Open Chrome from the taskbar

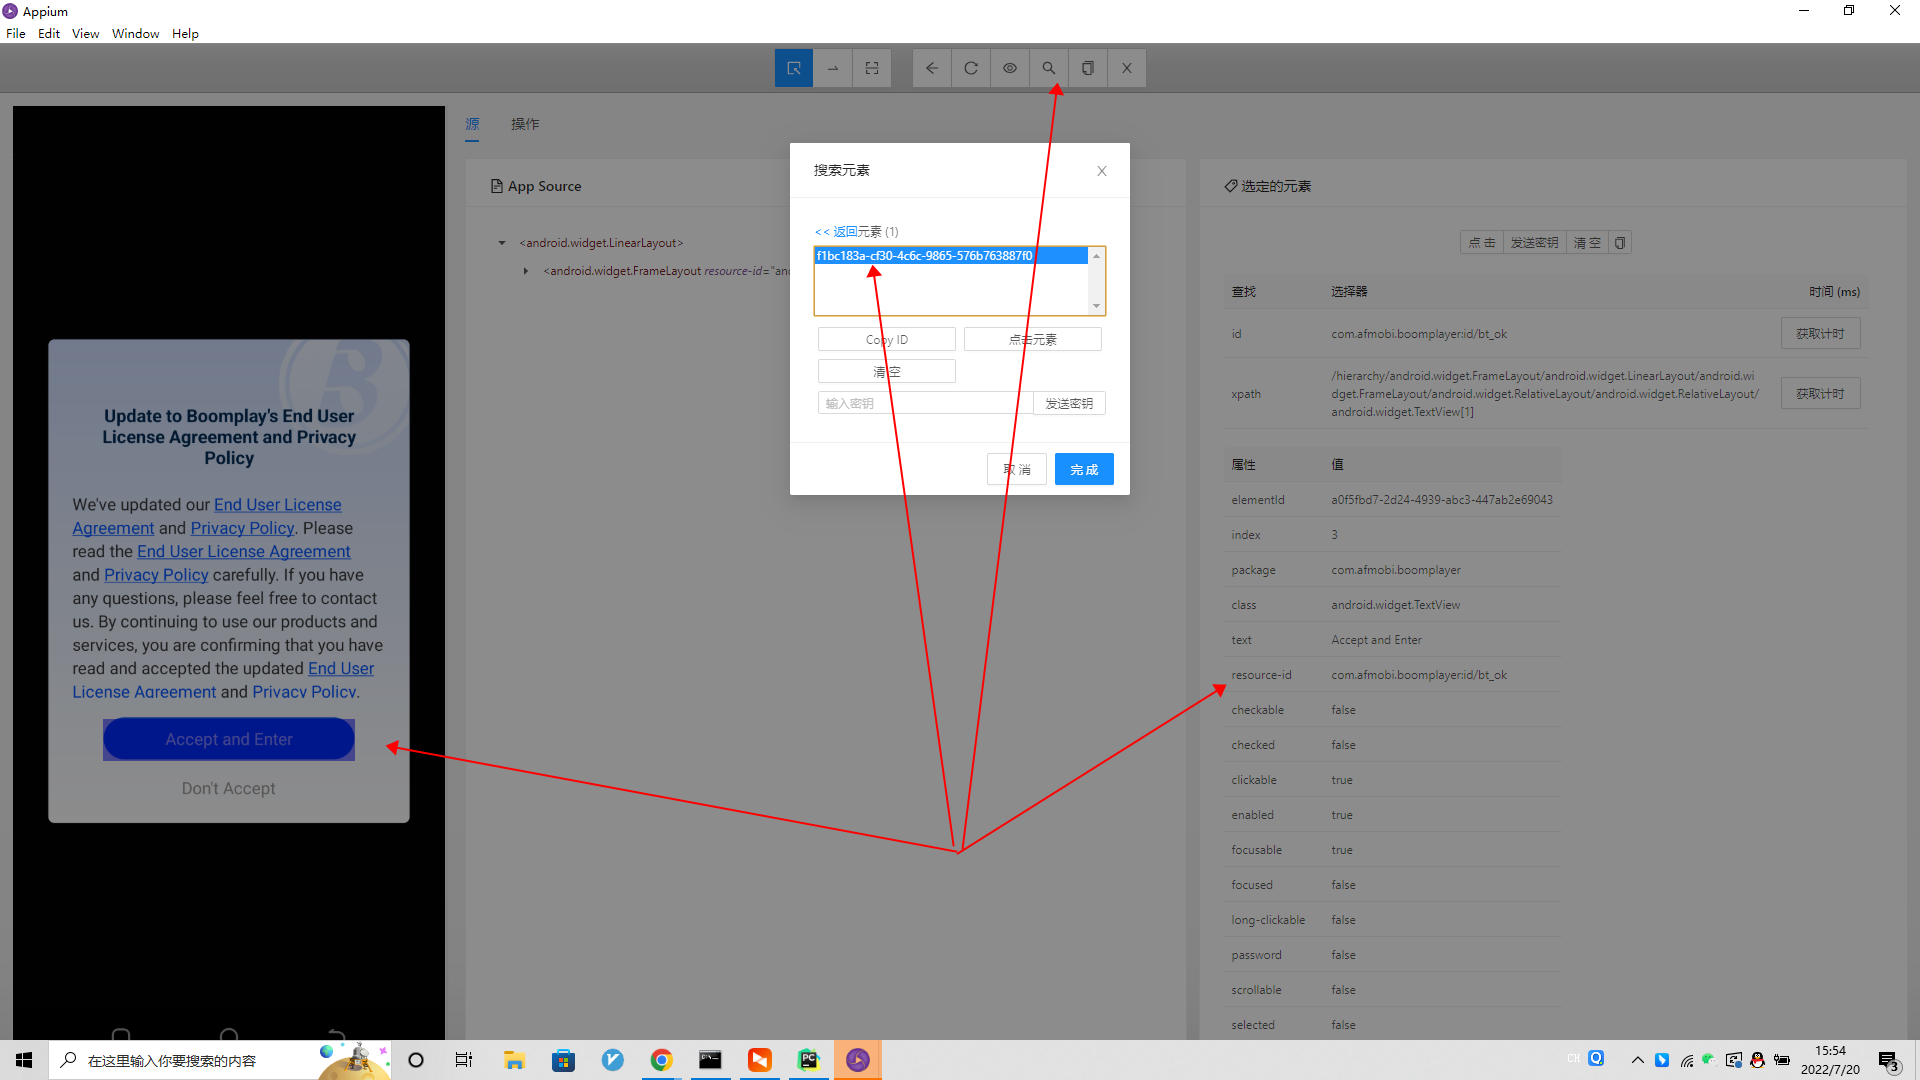coord(661,1060)
